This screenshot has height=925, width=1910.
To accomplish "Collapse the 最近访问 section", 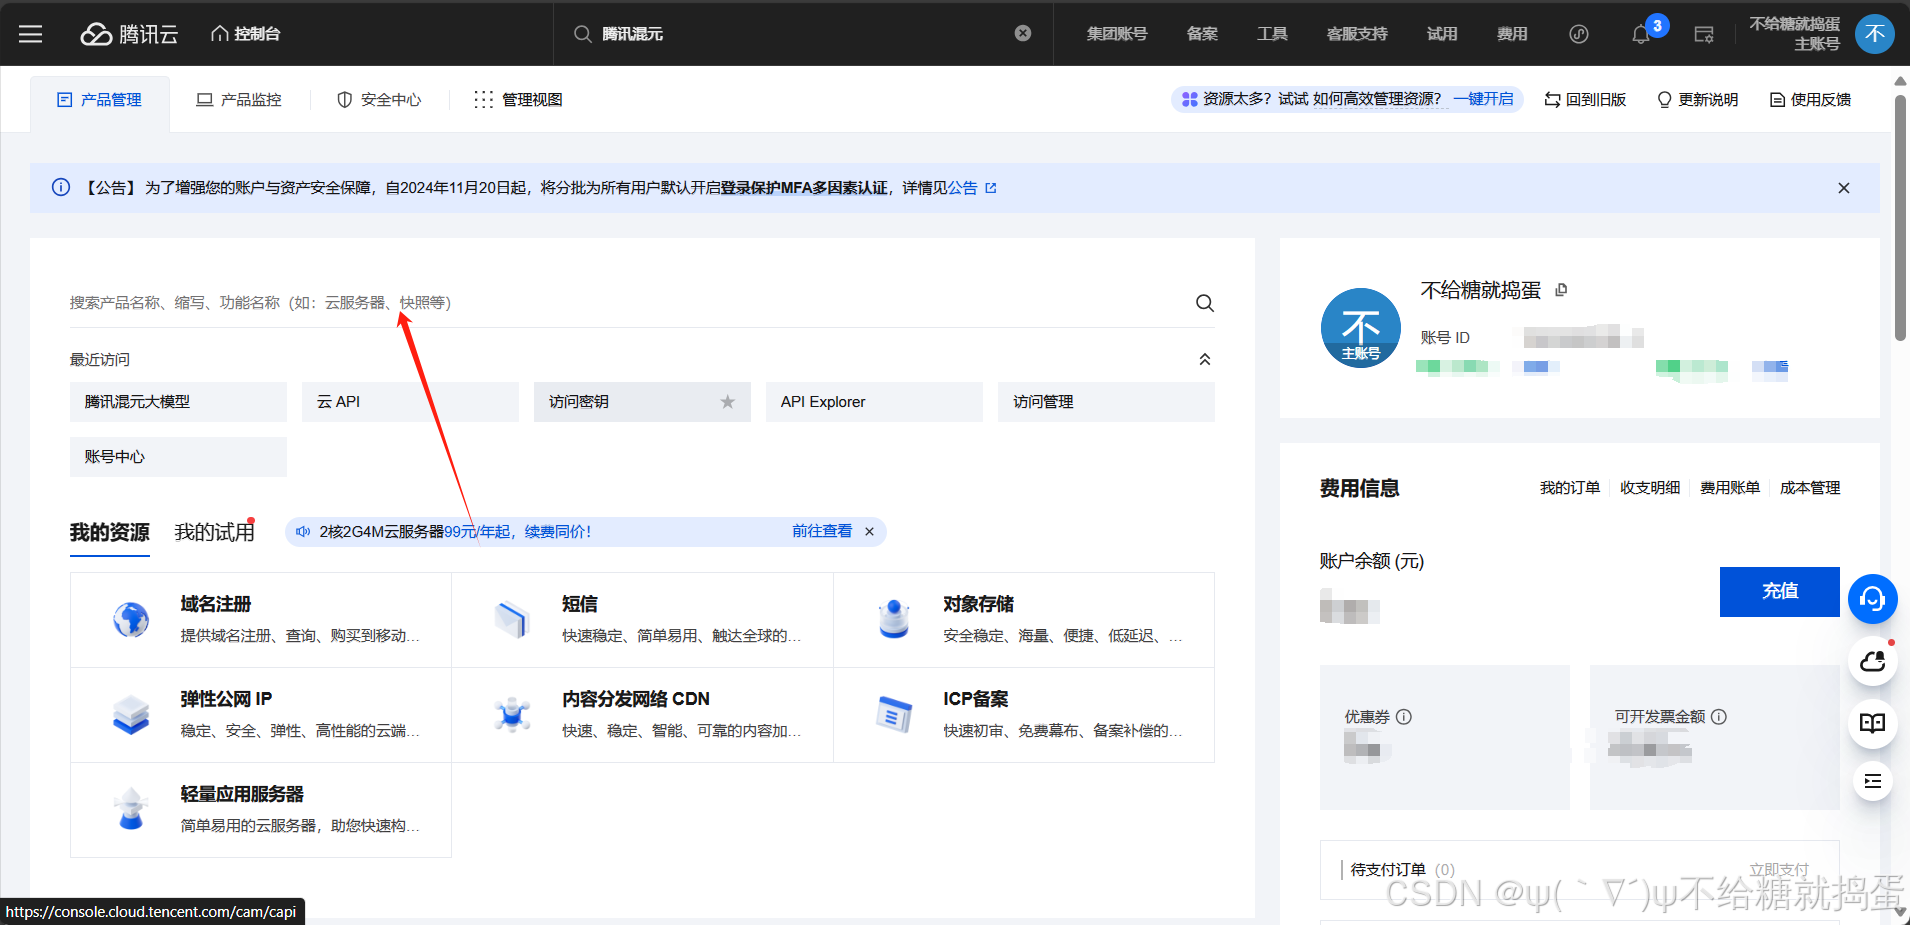I will (x=1205, y=360).
